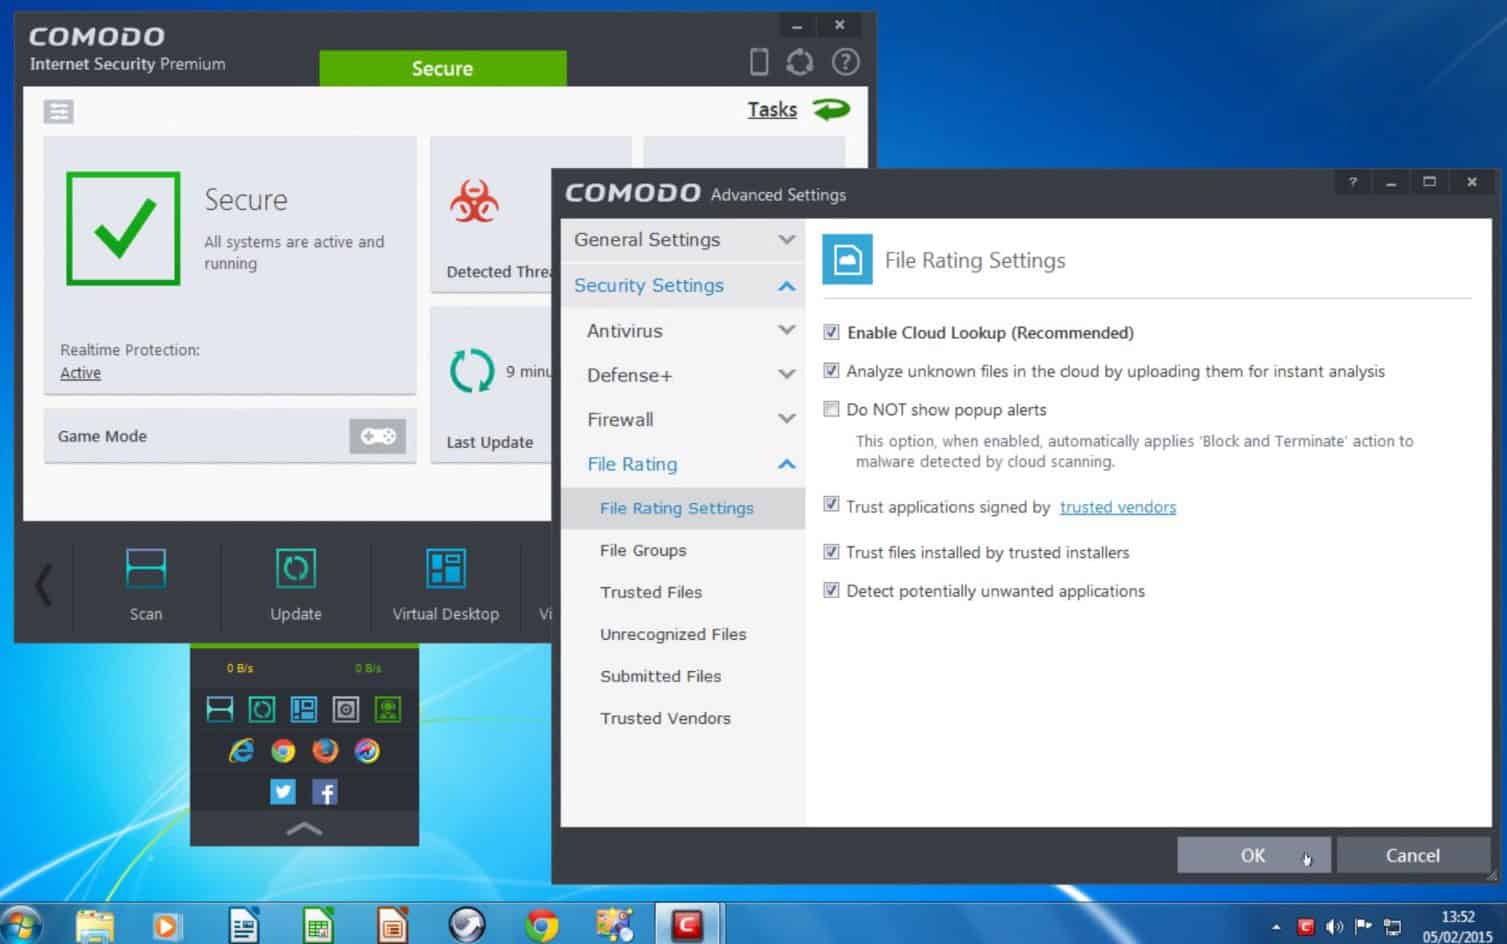Screen dimensions: 1507x944
Task: Collapse the File Rating section chevron
Action: click(787, 464)
